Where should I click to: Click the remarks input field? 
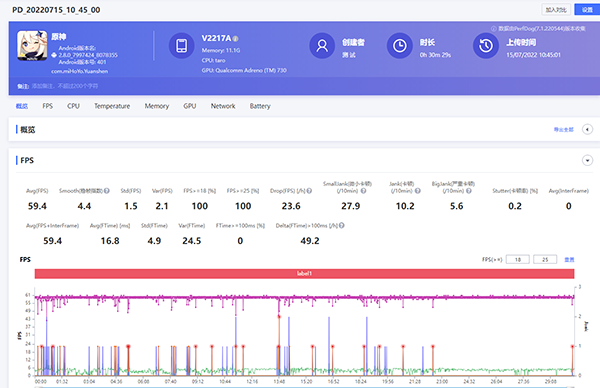(x=65, y=86)
